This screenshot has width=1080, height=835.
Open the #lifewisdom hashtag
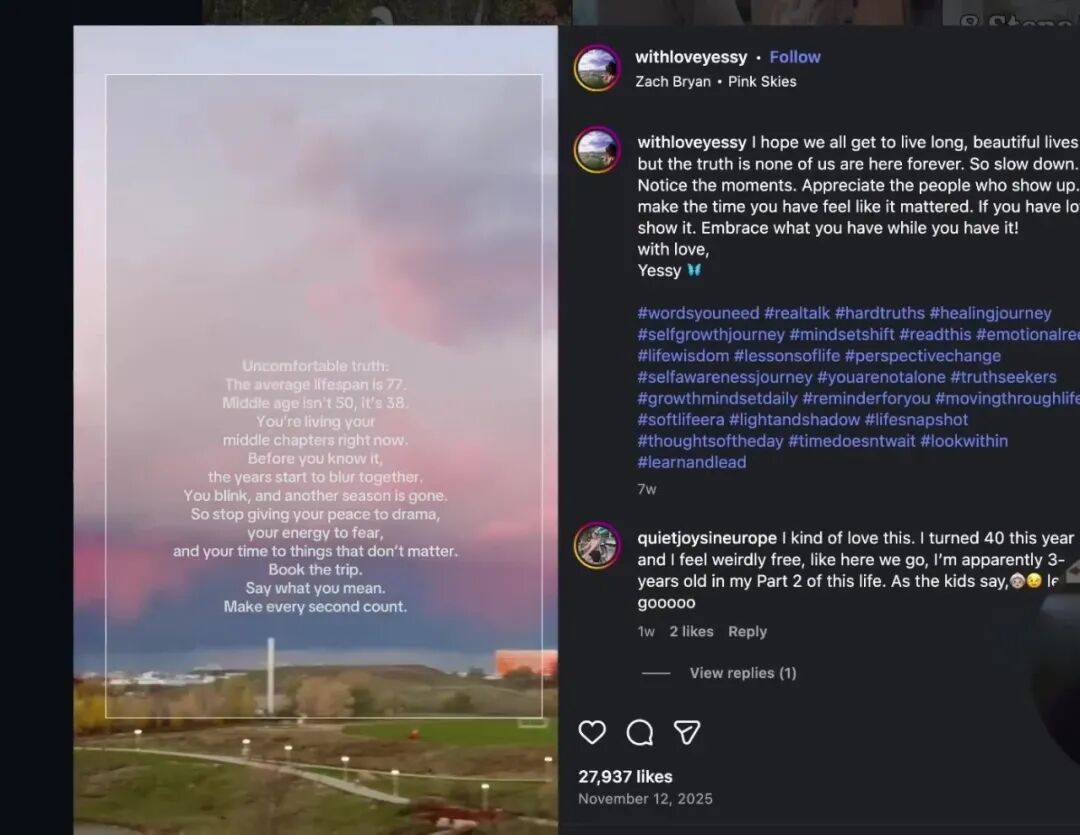(x=683, y=356)
